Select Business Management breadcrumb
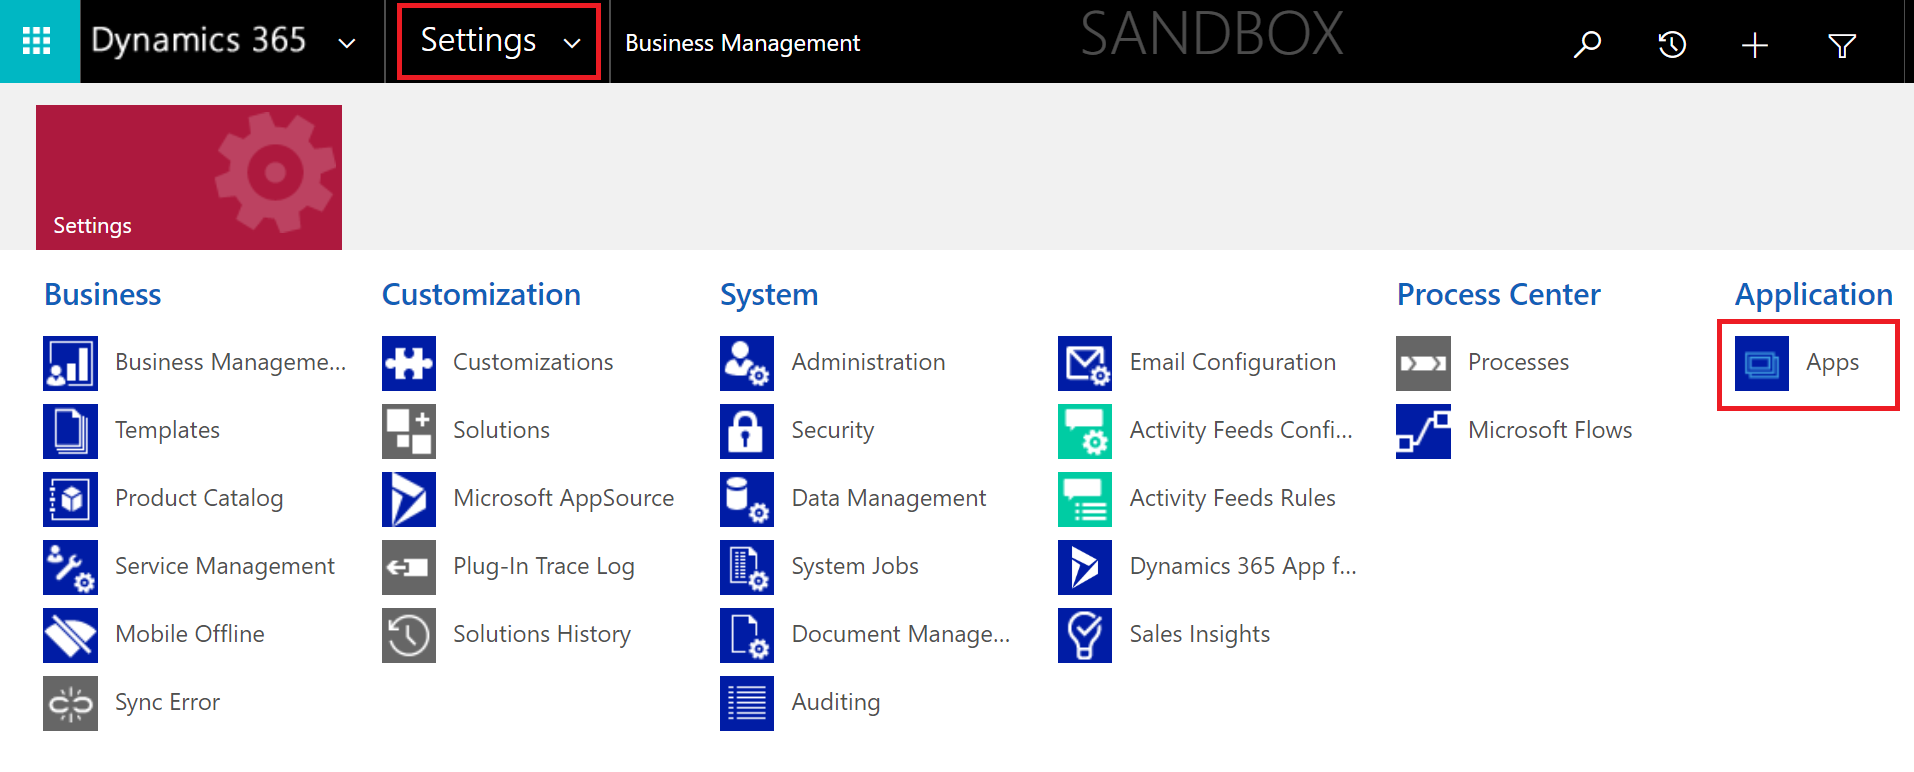The width and height of the screenshot is (1914, 772). [x=742, y=43]
